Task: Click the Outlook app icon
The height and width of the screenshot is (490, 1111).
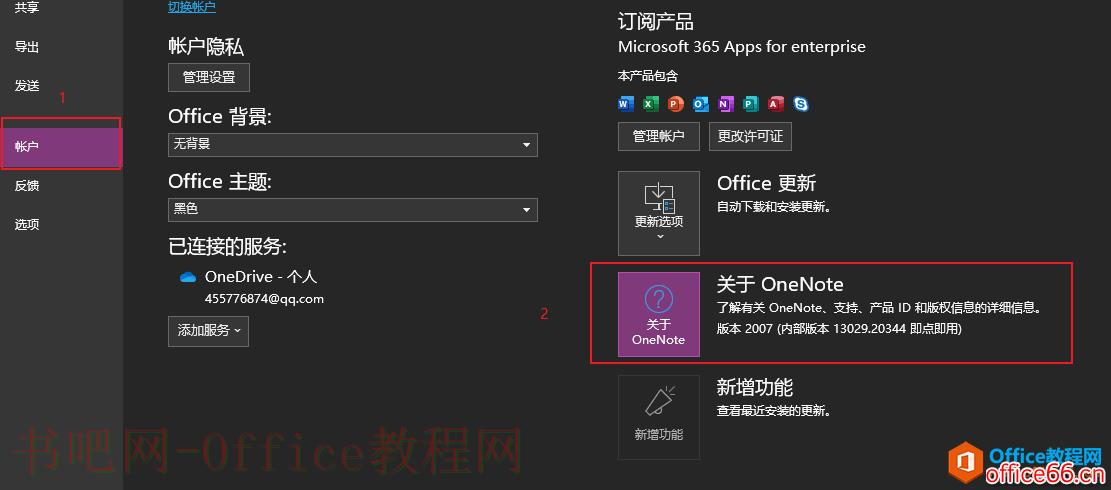Action: click(x=701, y=104)
